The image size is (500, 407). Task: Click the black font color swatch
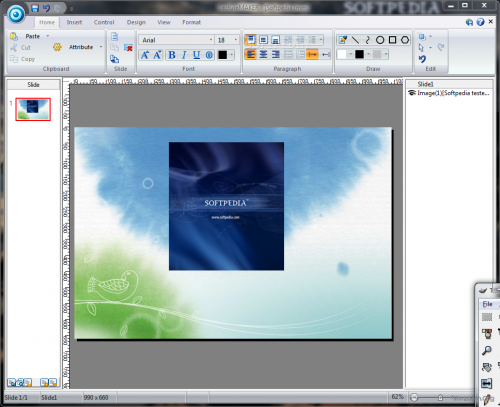(222, 55)
